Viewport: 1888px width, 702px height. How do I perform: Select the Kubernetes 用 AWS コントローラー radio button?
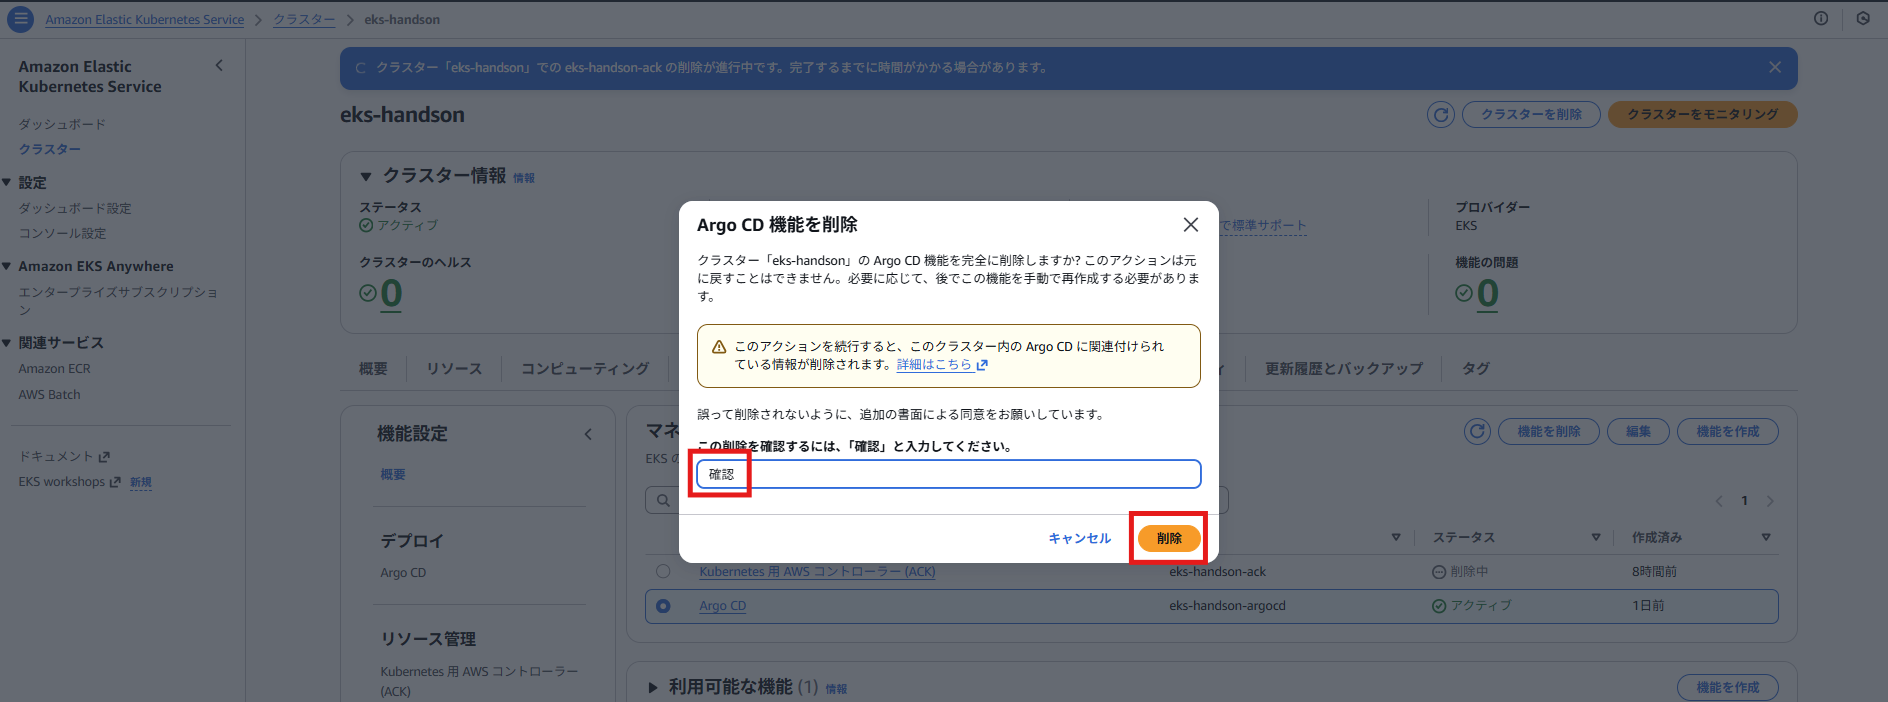tap(663, 571)
